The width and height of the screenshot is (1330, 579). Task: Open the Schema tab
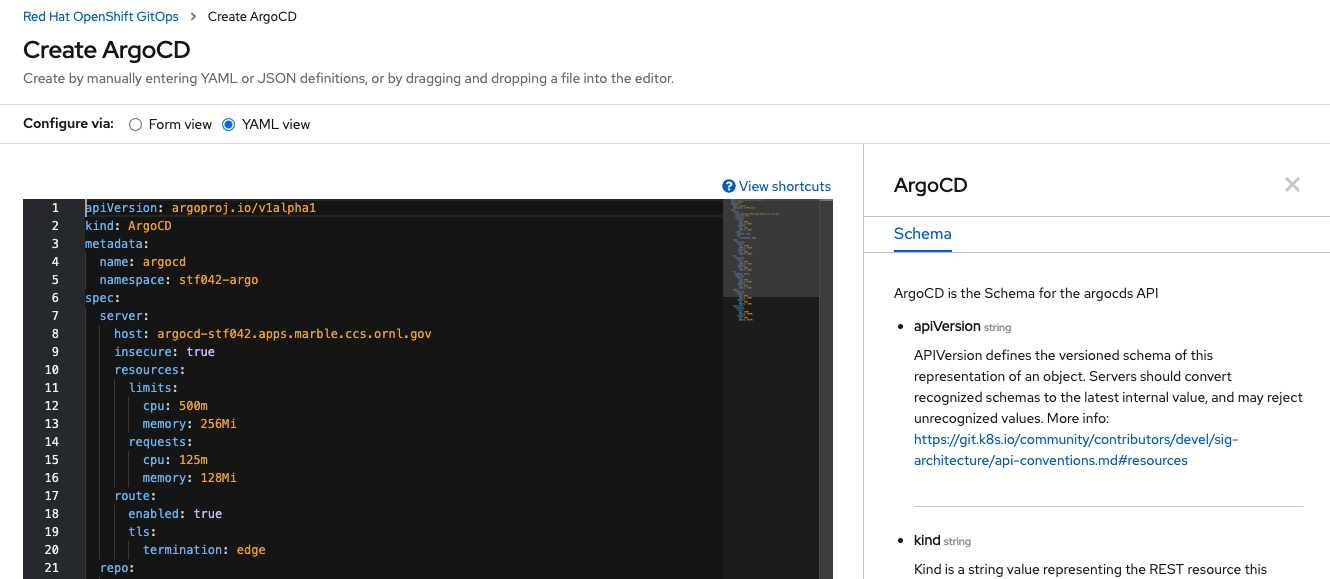922,234
